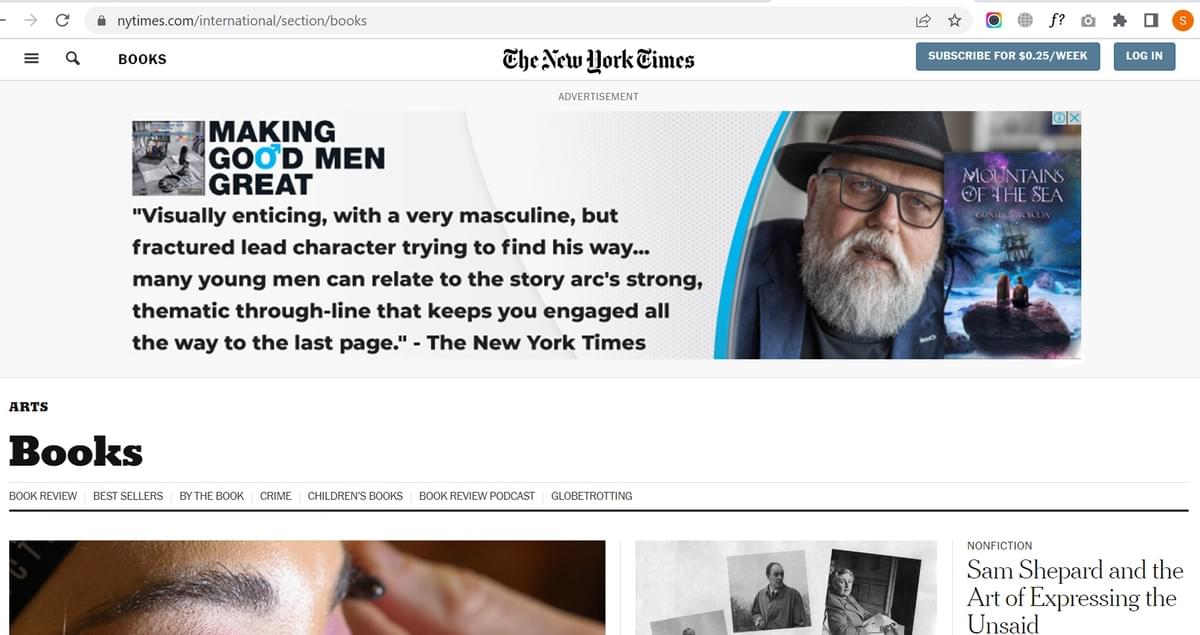
Task: Click Subscribe for $0.25/week button
Action: [x=1007, y=56]
